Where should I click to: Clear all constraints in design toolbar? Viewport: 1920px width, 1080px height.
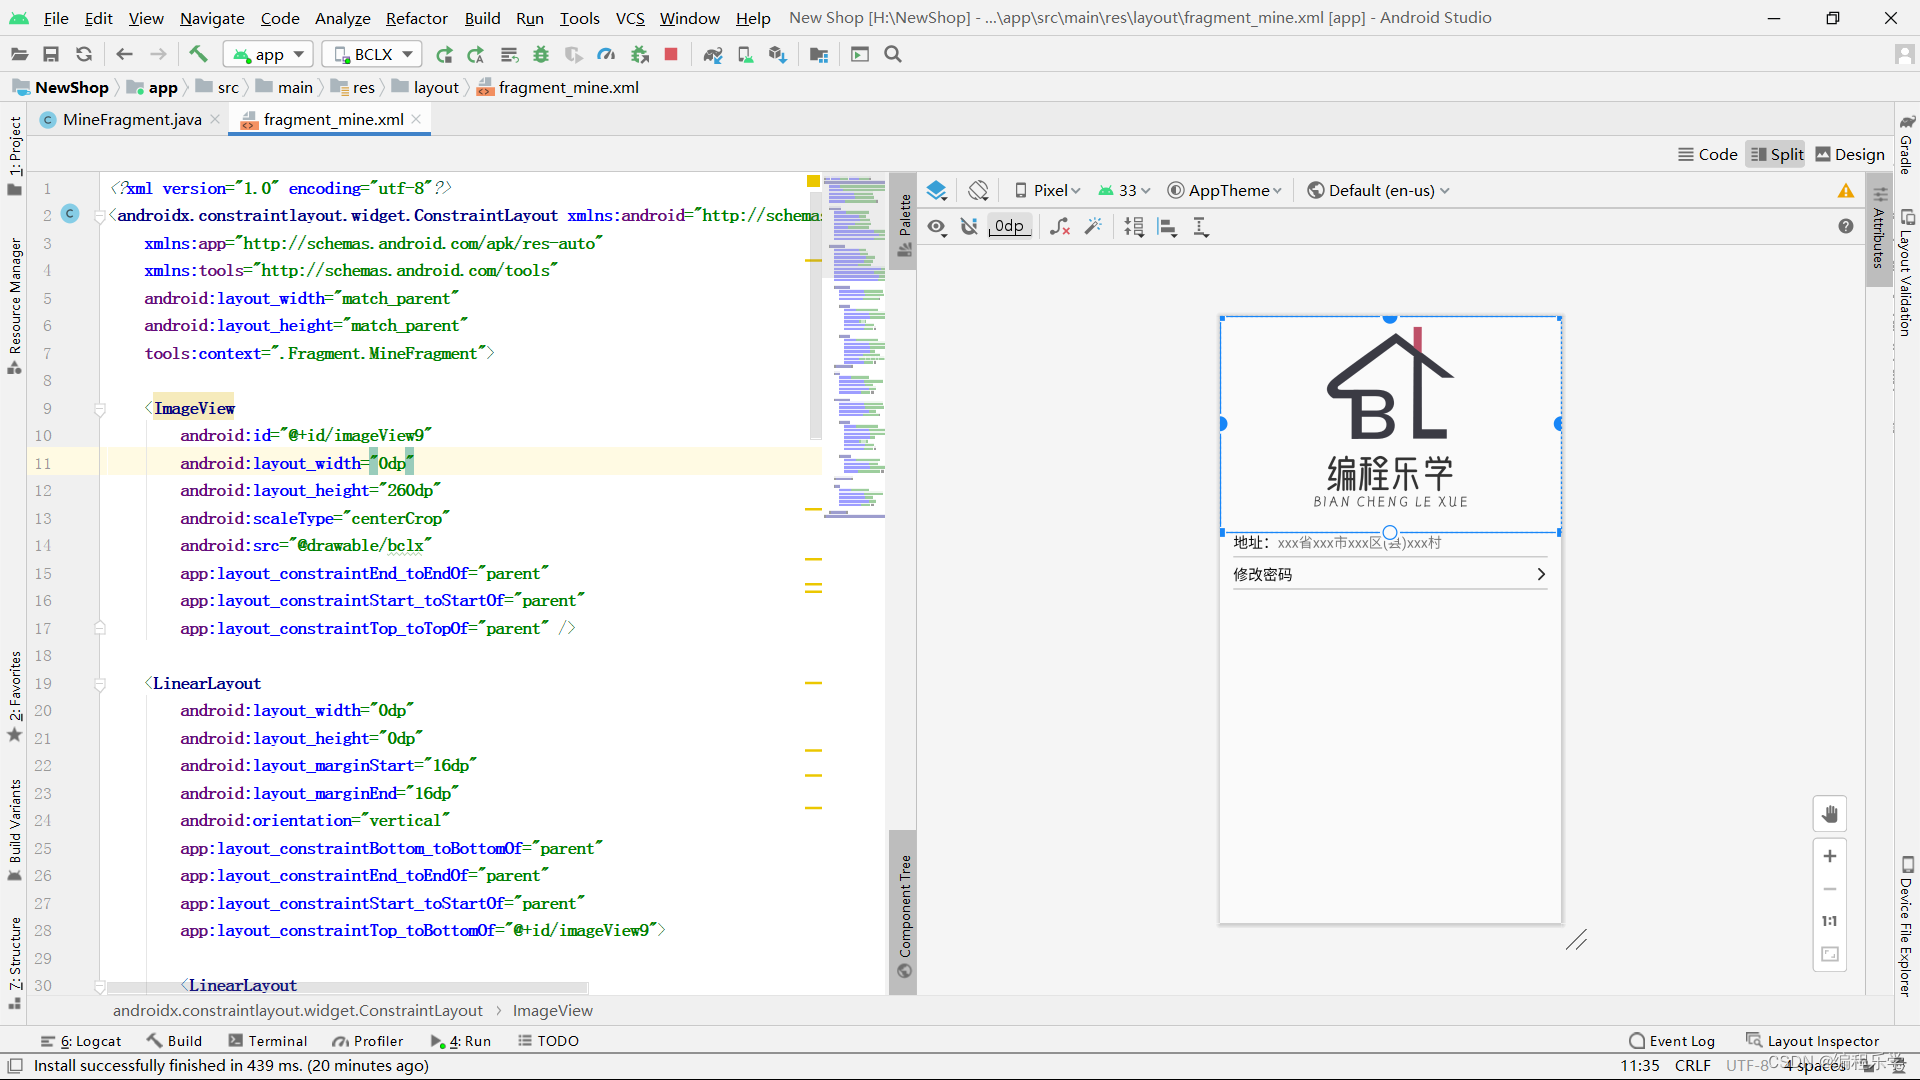tap(1060, 227)
